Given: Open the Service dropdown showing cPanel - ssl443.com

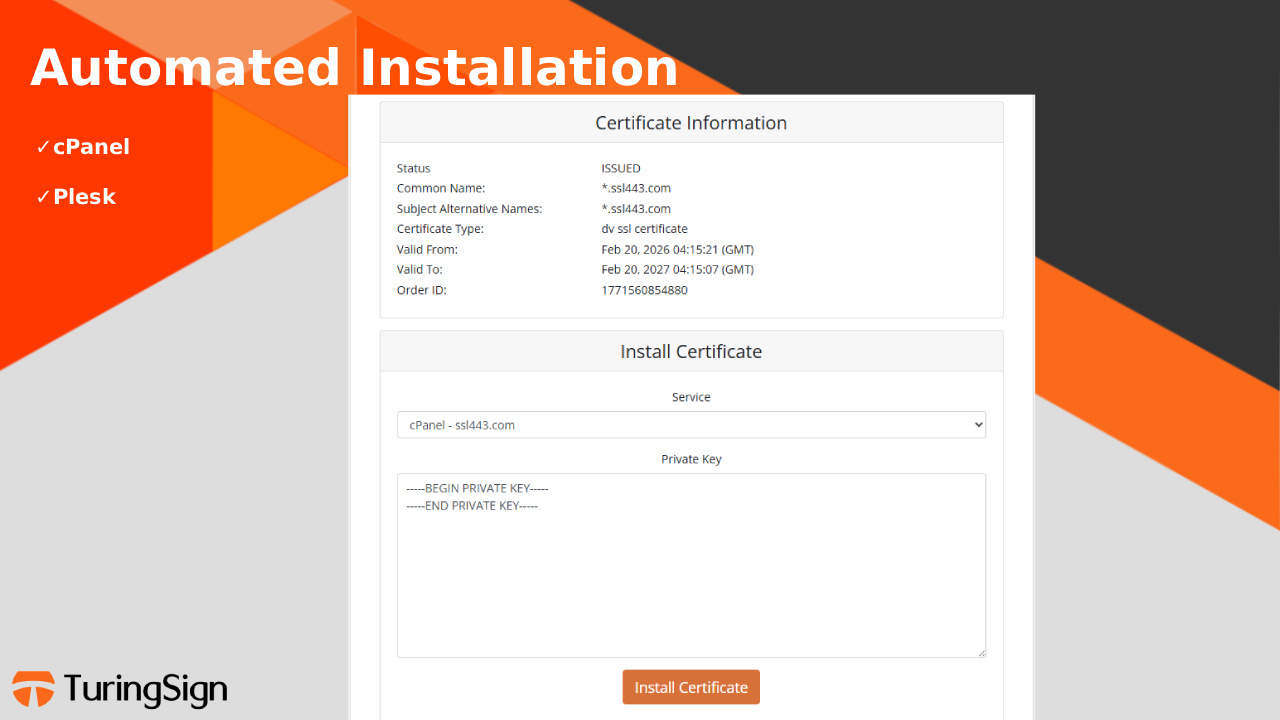Looking at the screenshot, I should 691,425.
